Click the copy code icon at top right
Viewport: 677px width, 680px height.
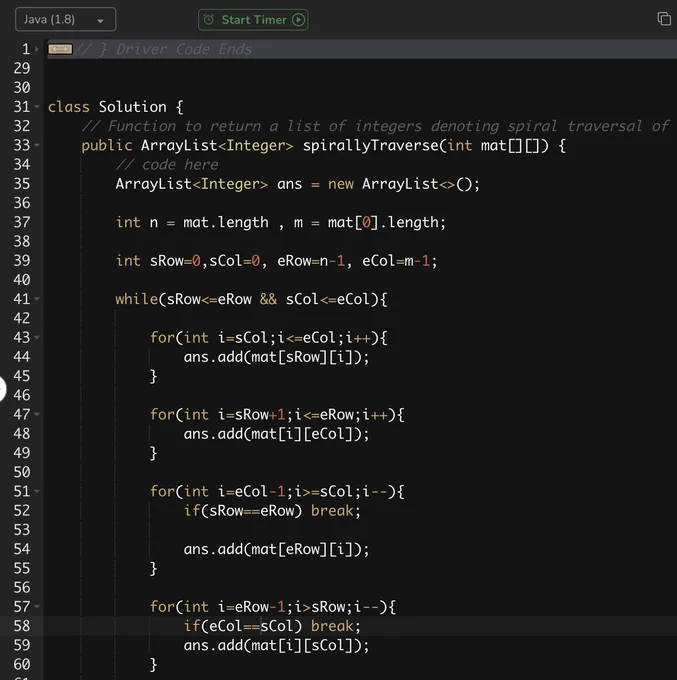coord(664,19)
